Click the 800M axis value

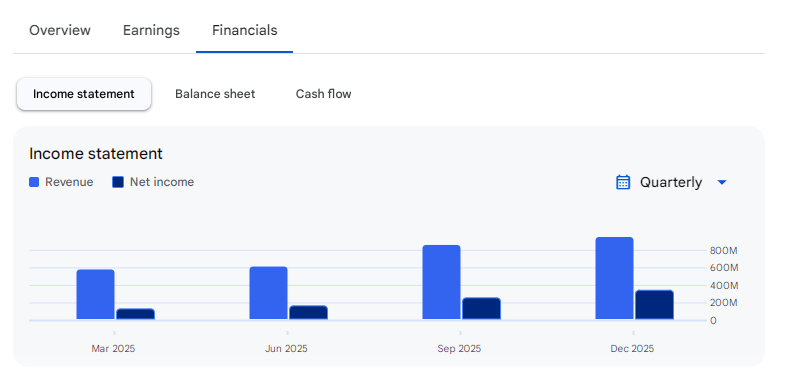[x=723, y=250]
